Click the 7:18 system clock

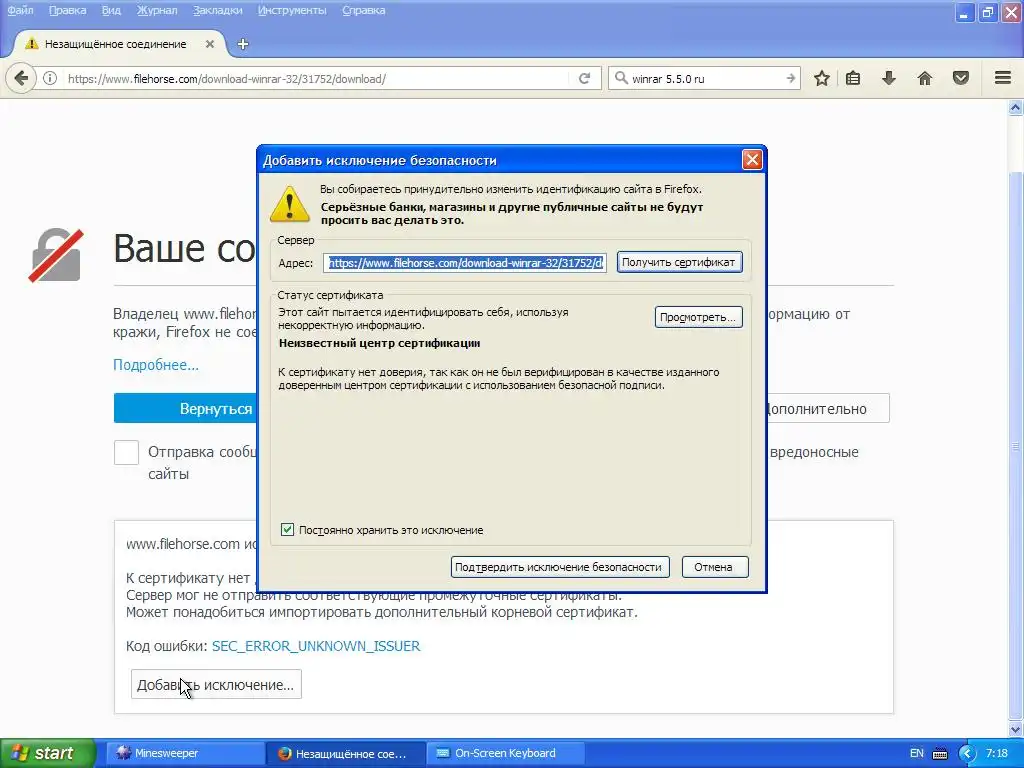click(997, 753)
